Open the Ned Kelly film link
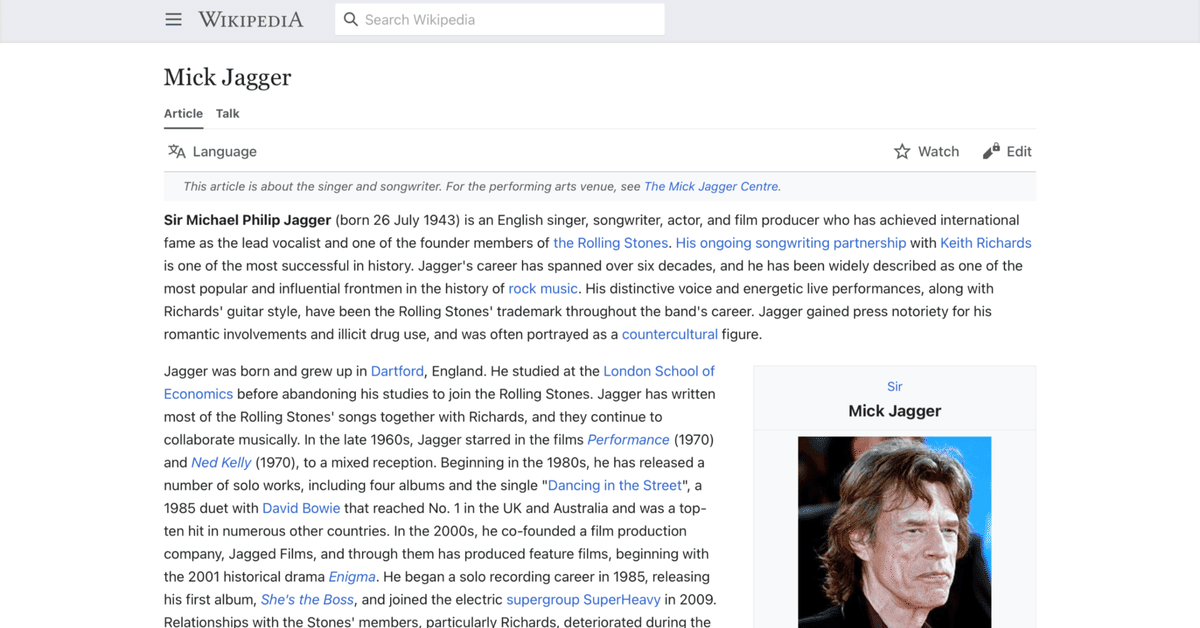 [221, 463]
